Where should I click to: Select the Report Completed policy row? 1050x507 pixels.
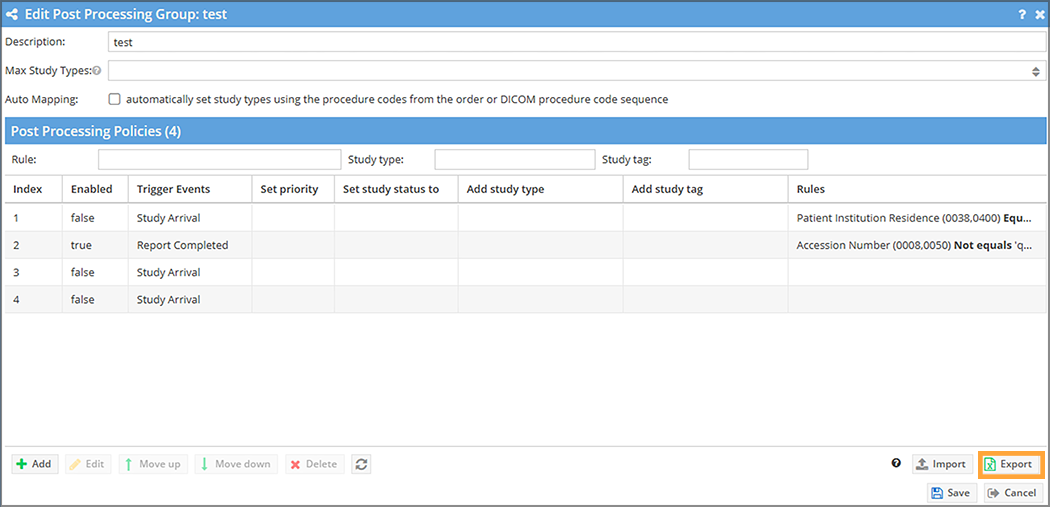(182, 245)
